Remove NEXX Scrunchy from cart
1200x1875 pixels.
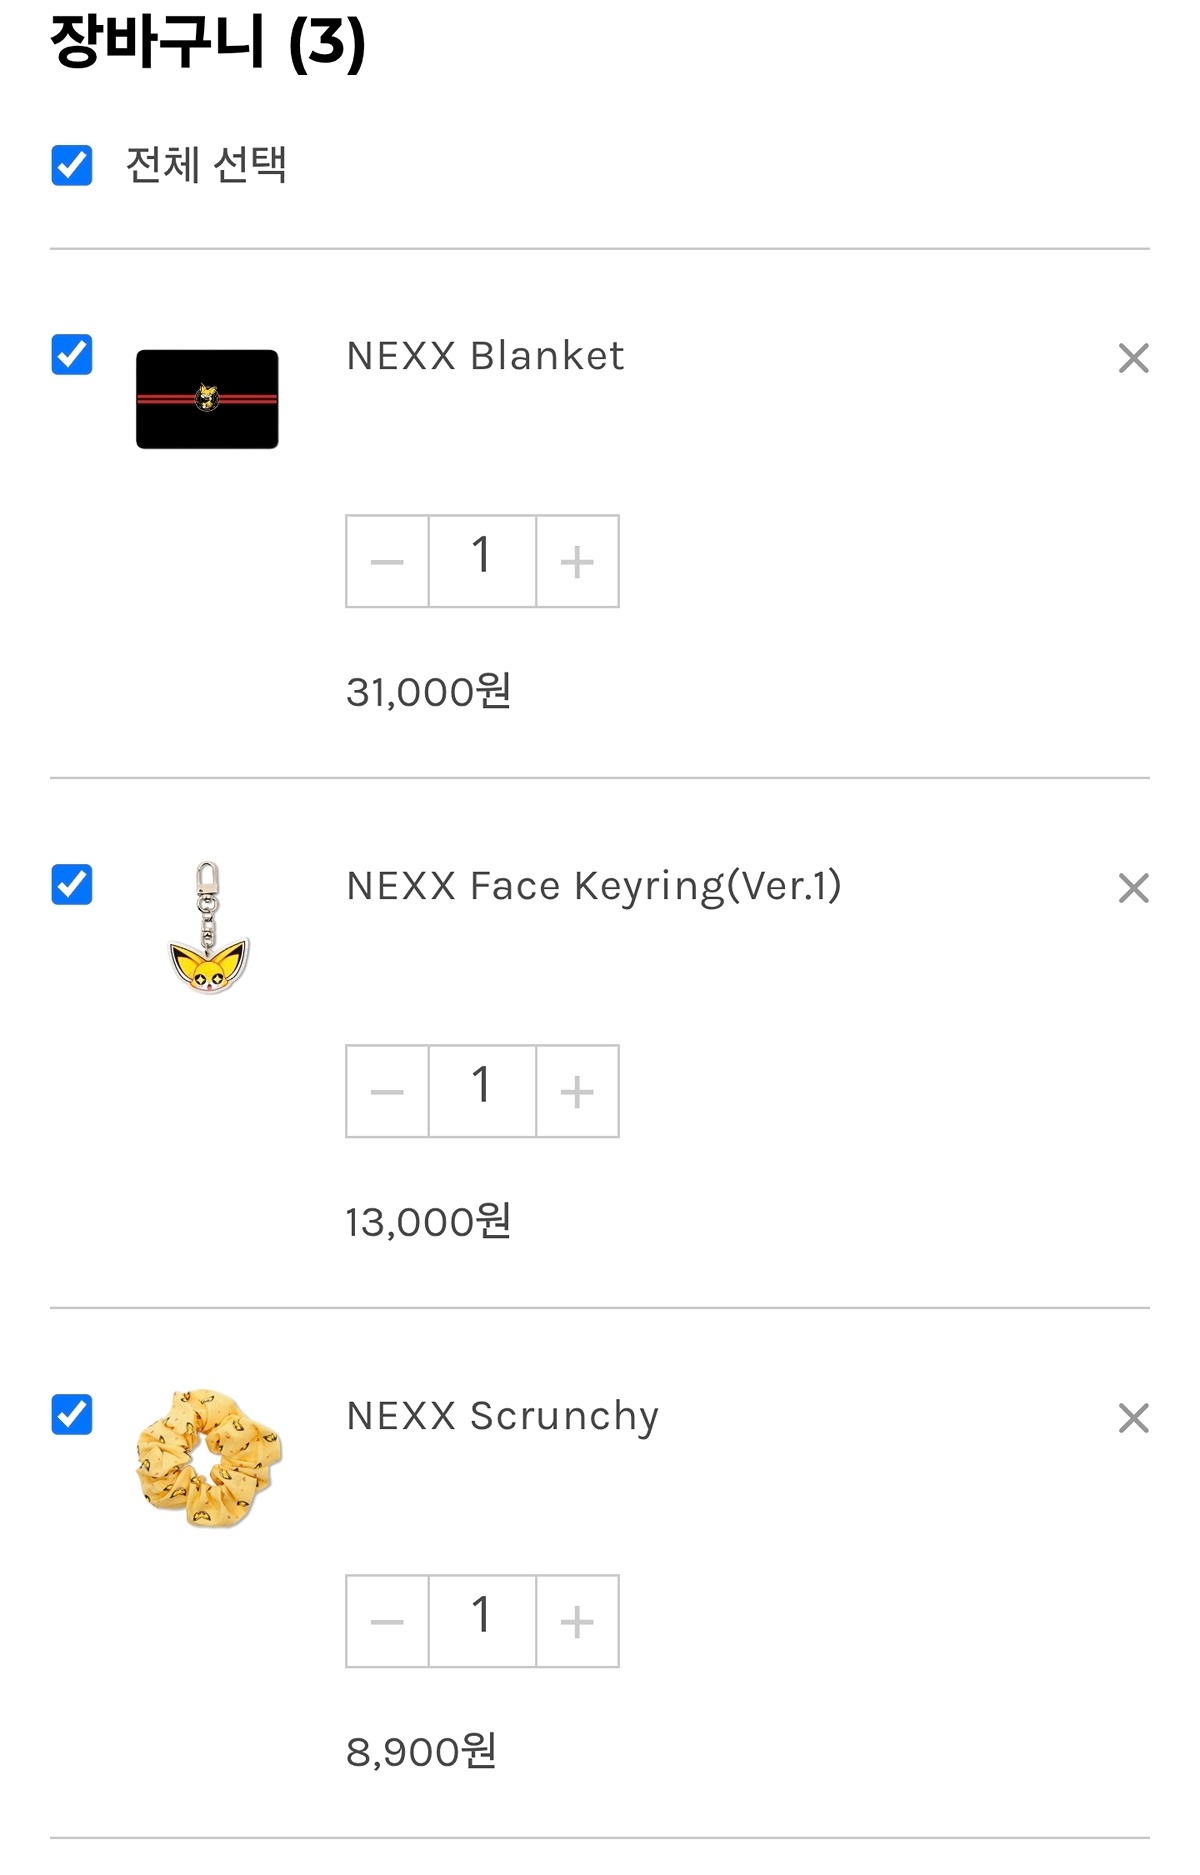pos(1133,1418)
